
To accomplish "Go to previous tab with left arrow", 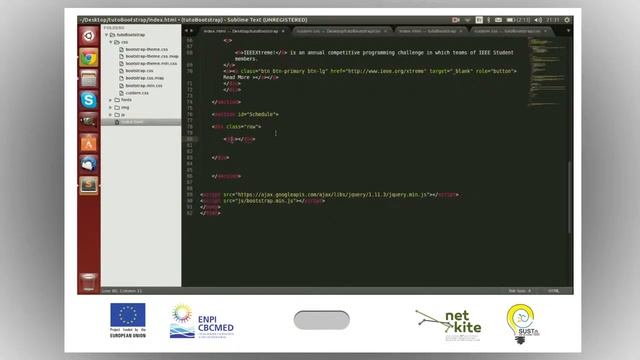I will [187, 31].
